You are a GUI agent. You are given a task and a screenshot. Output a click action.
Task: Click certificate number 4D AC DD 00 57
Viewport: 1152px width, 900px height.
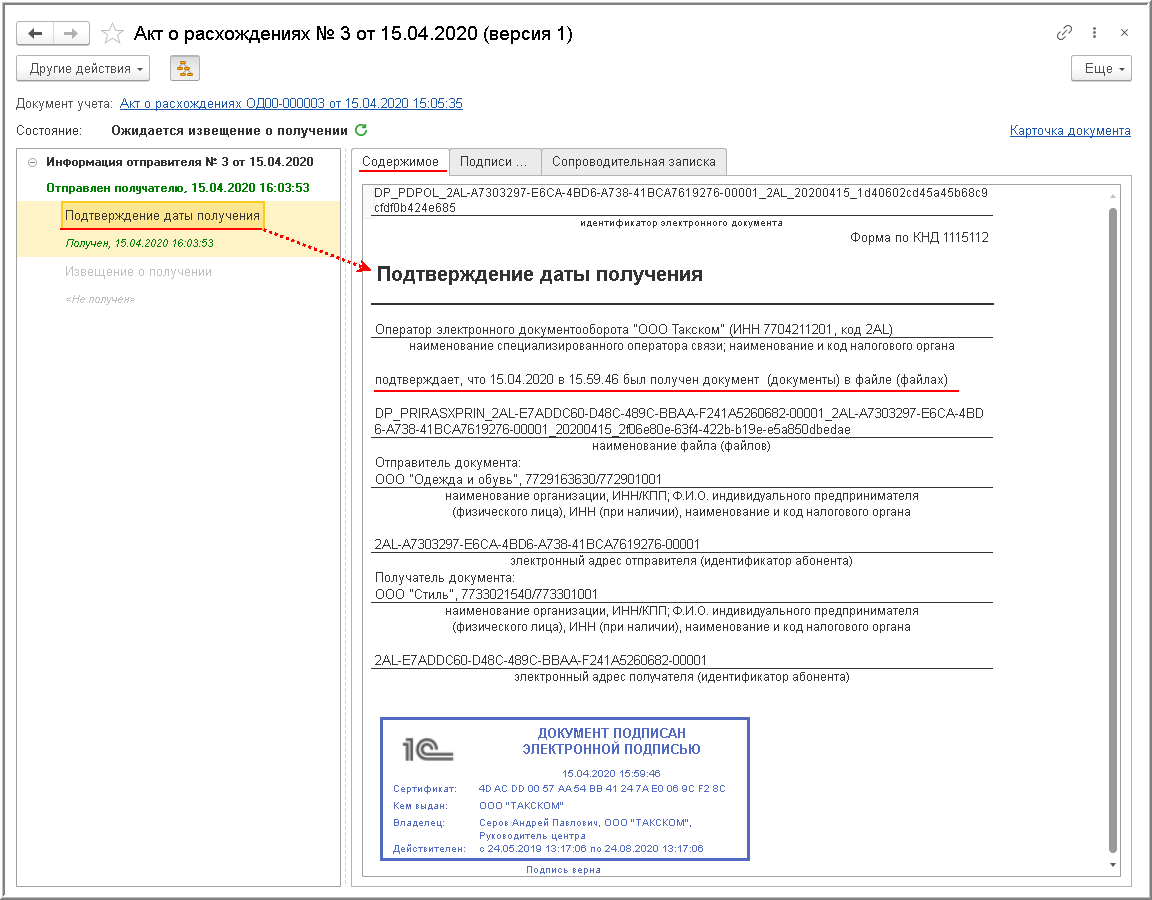click(x=602, y=788)
